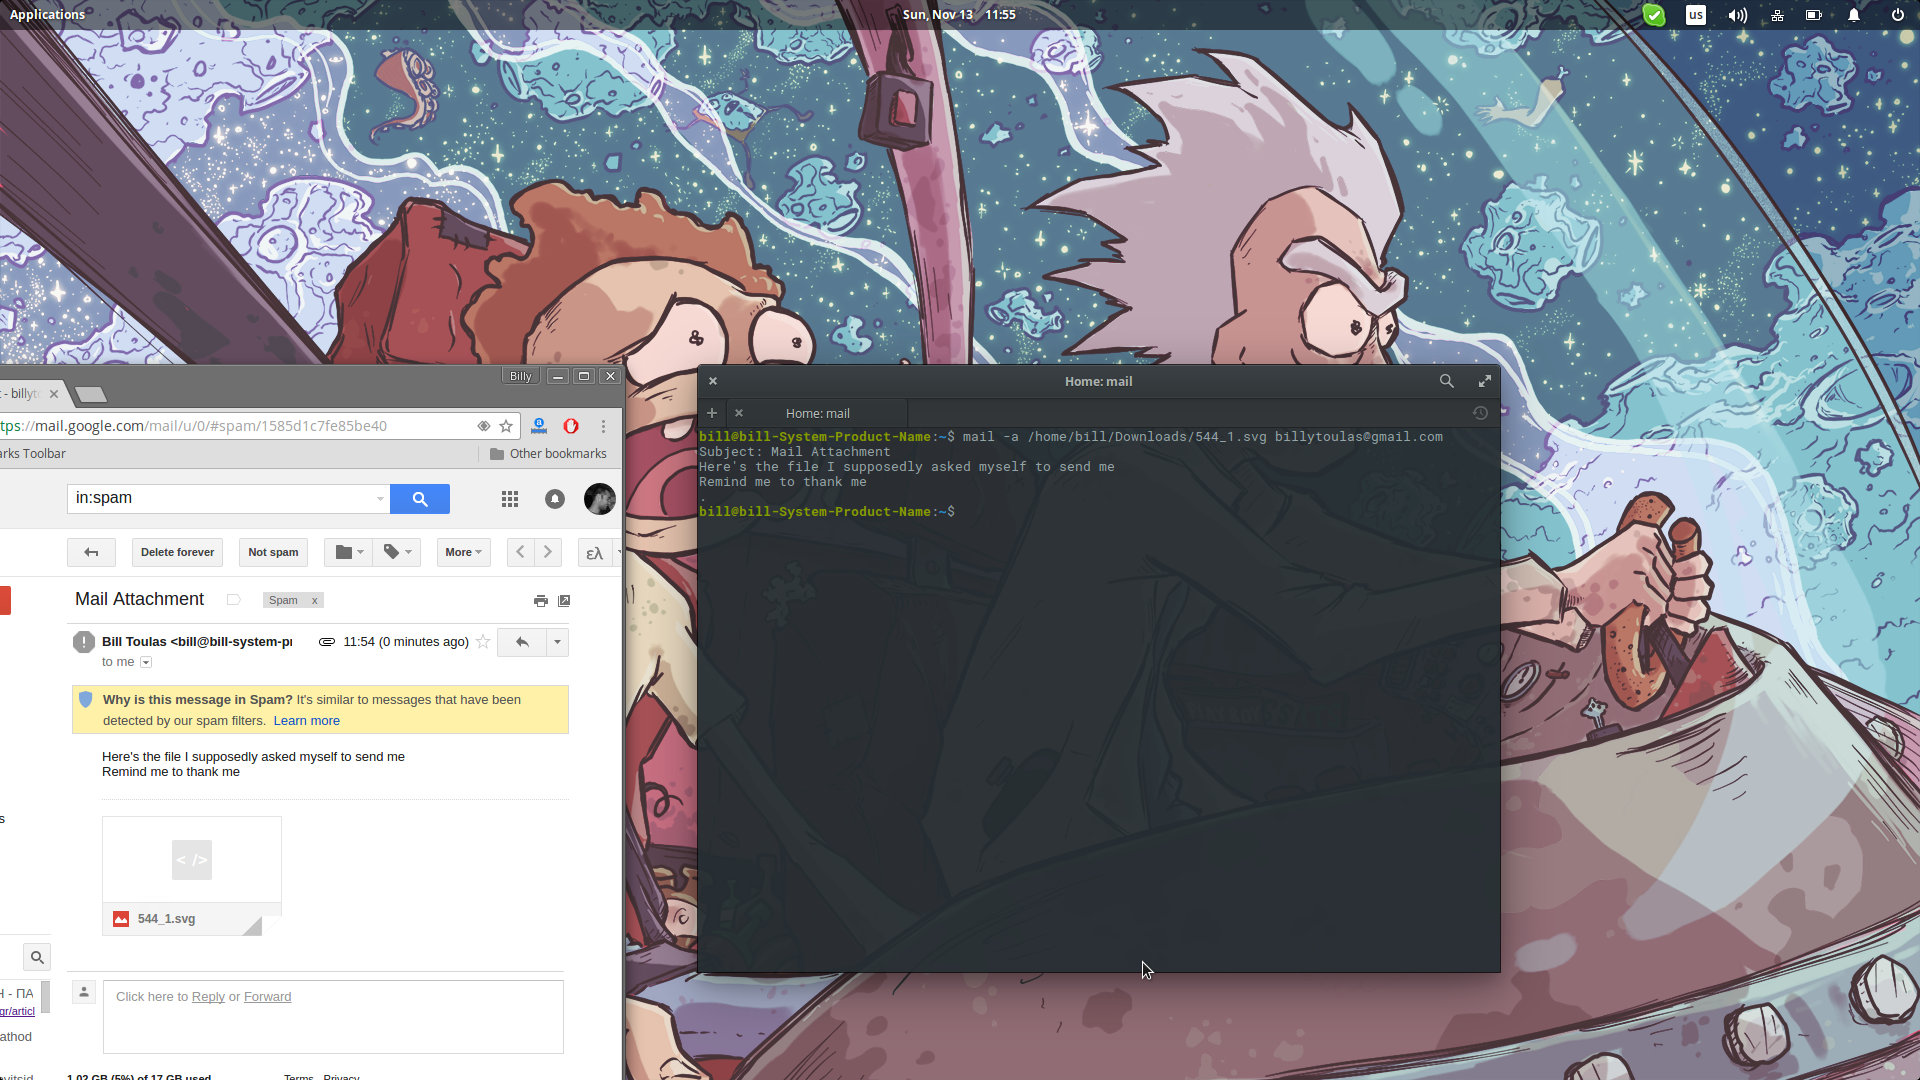Click the Reply link in reply box

coord(208,997)
